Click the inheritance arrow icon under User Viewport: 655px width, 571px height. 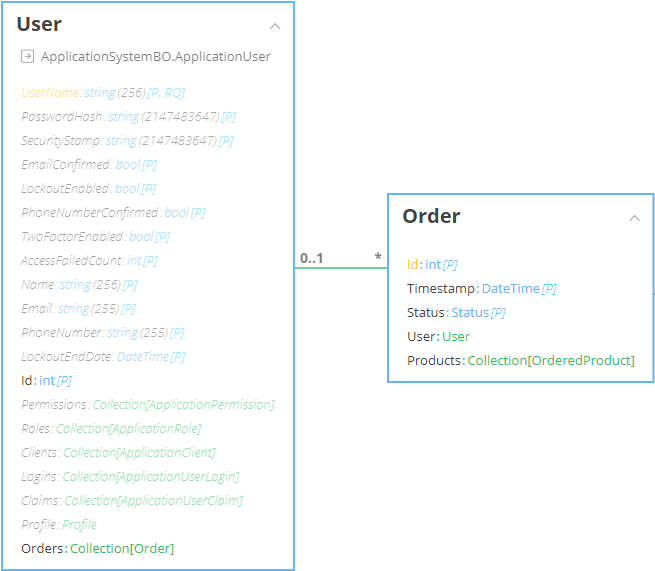[x=27, y=57]
